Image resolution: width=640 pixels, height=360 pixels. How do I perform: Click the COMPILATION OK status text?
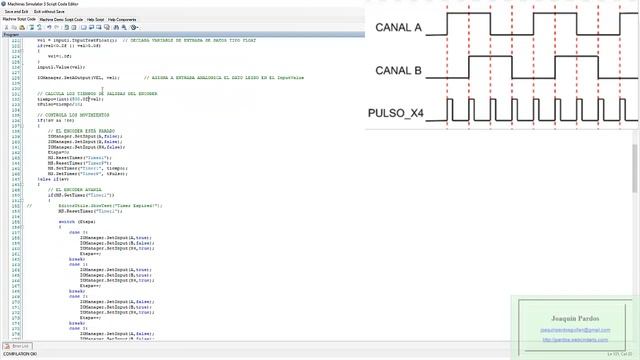pos(20,354)
